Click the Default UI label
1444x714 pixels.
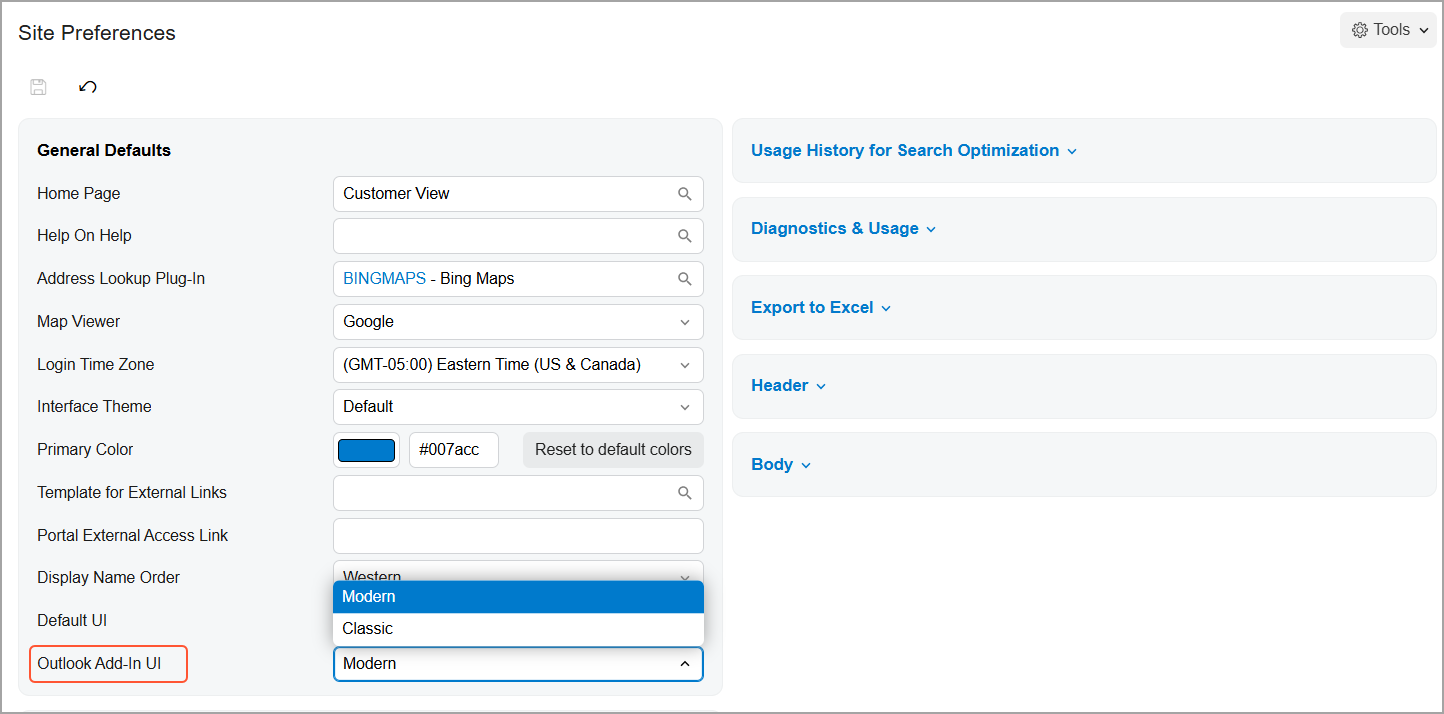pos(72,621)
